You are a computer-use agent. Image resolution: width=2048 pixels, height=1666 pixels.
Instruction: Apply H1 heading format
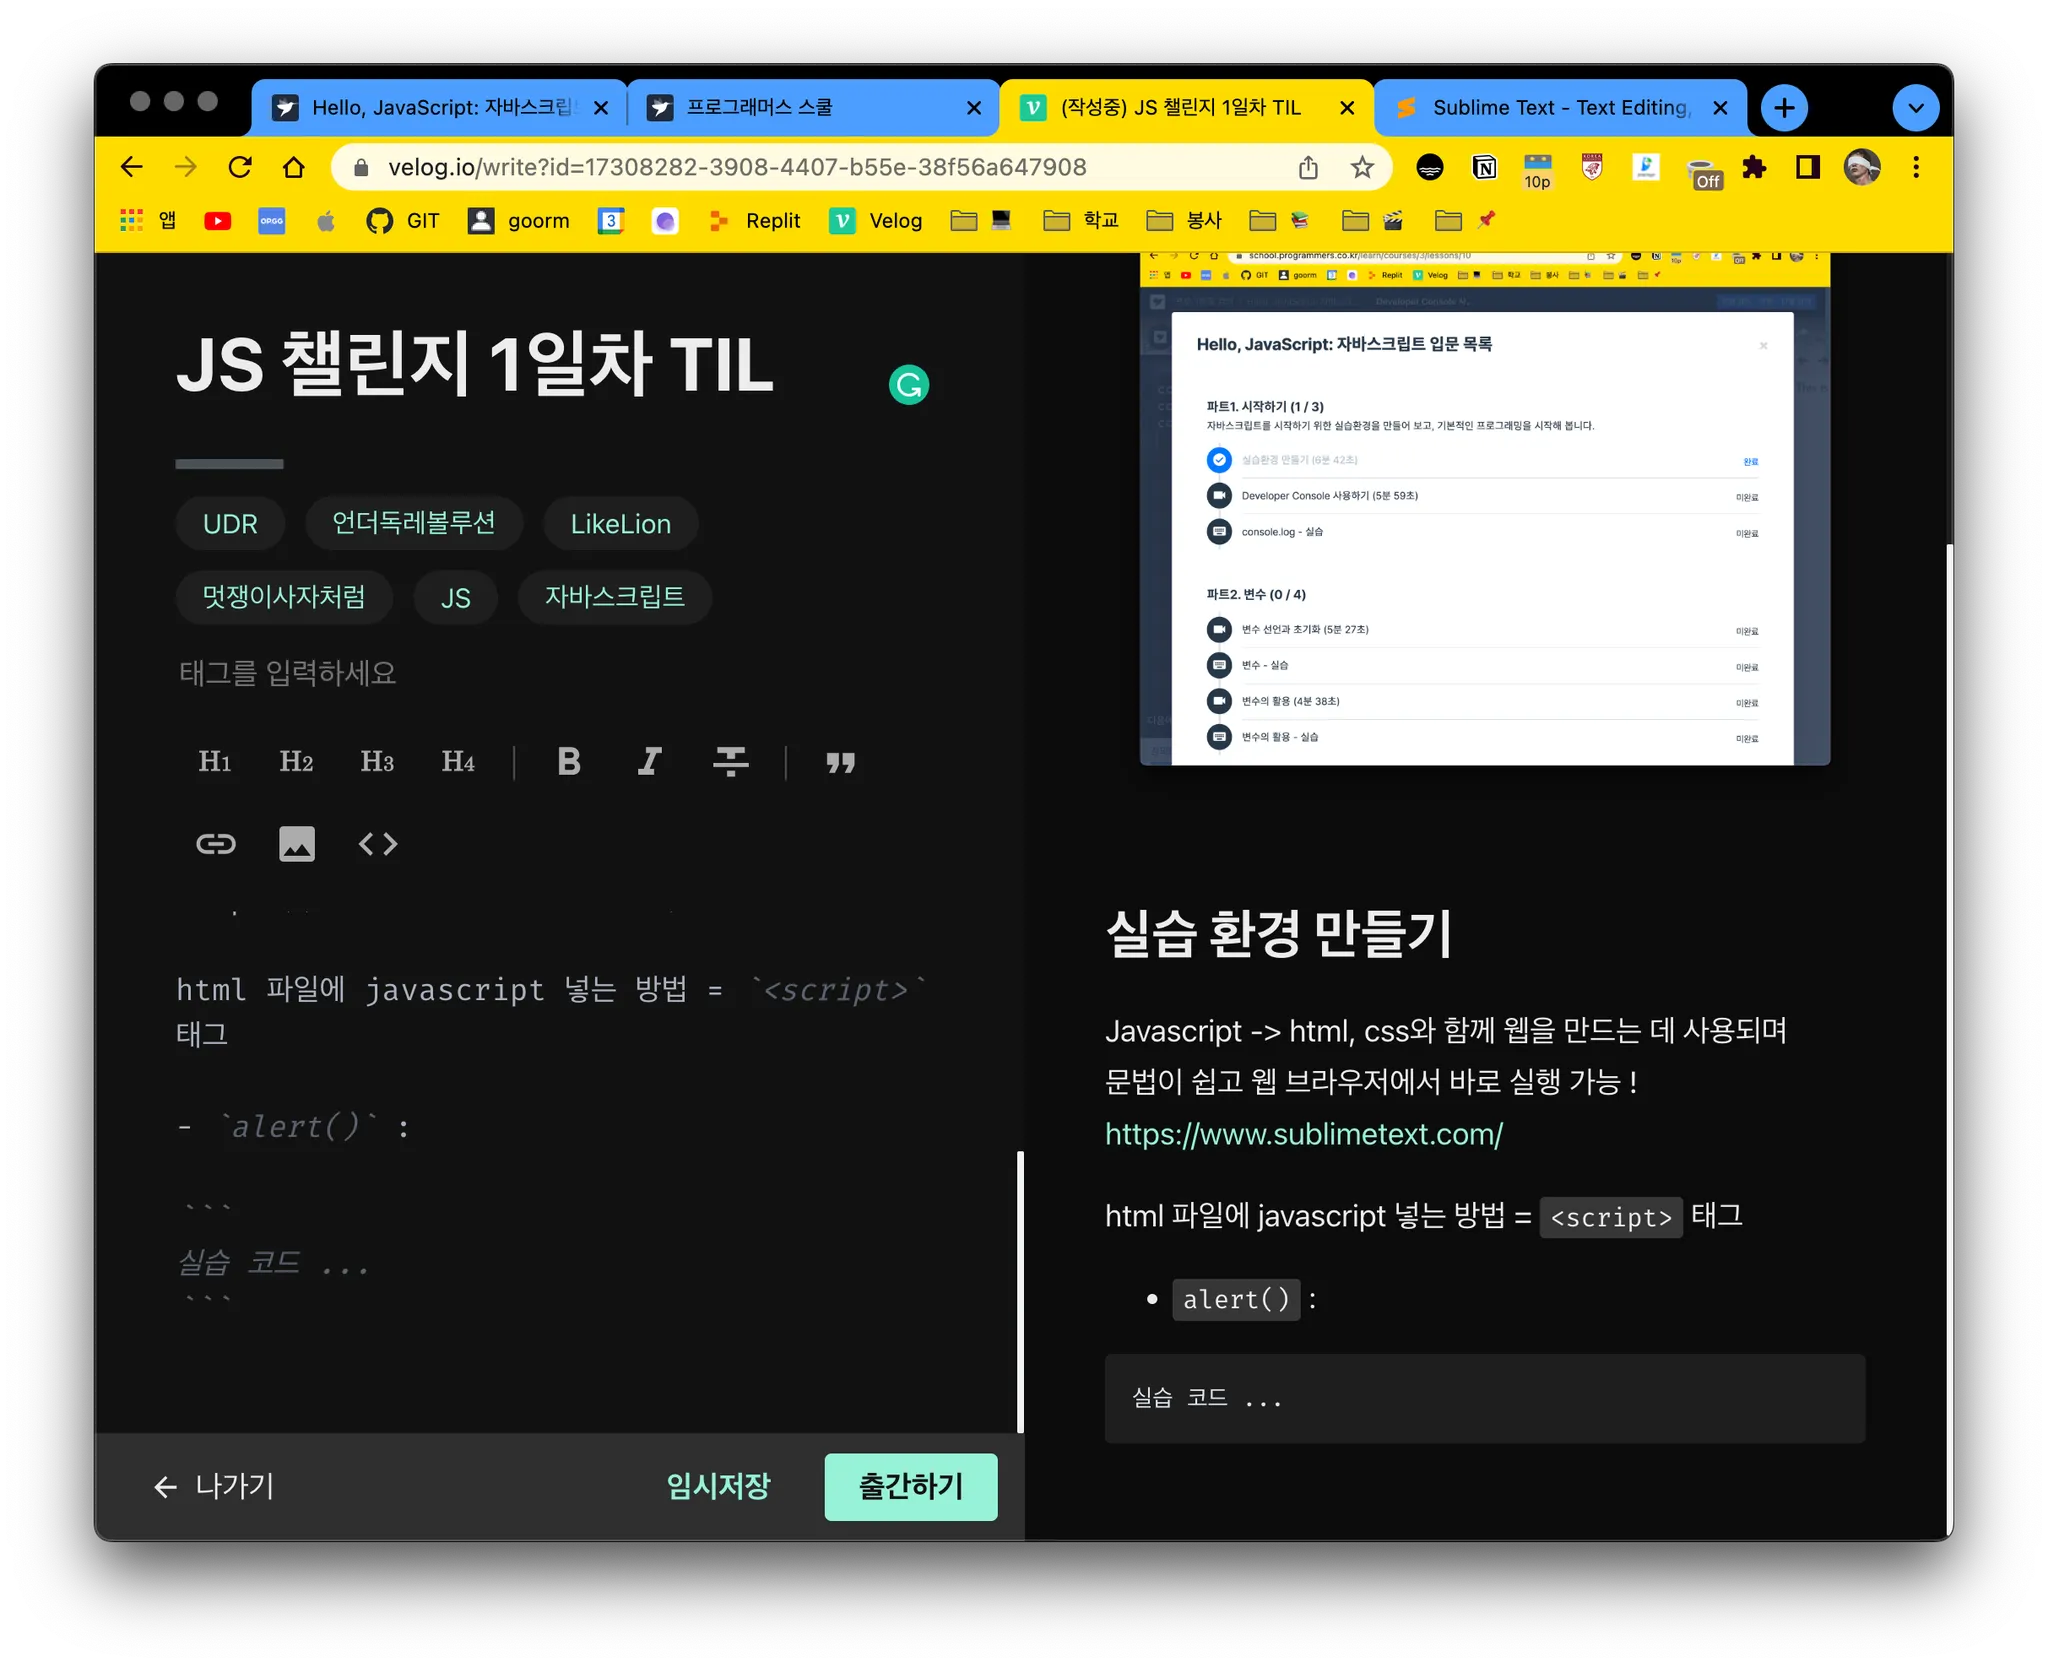click(x=215, y=762)
